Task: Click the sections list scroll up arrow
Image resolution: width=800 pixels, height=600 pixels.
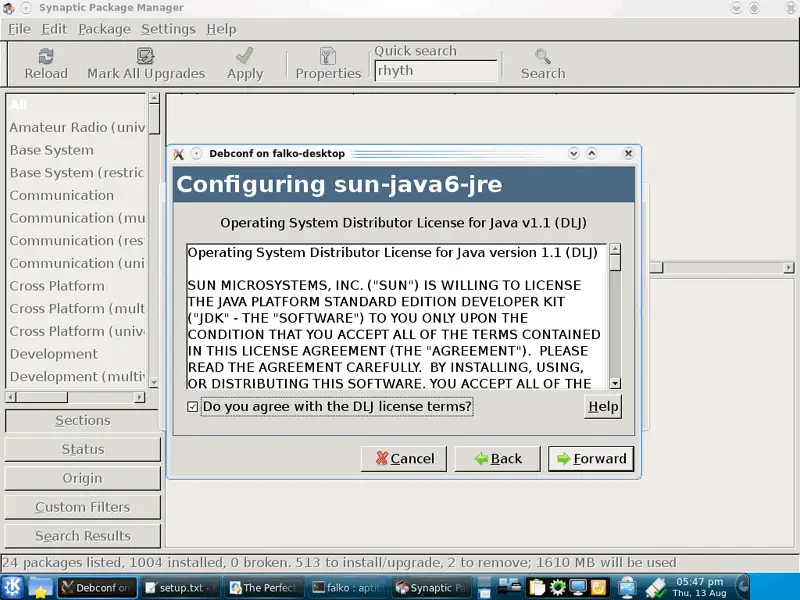Action: pyautogui.click(x=154, y=98)
